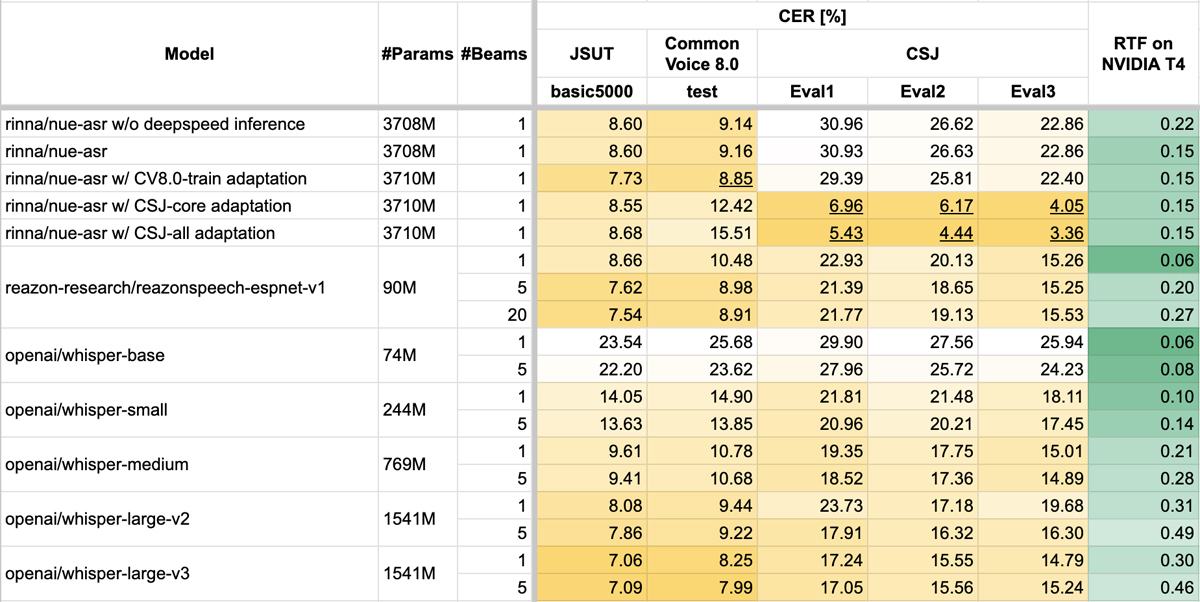
Task: Select the "CSJ" header cell
Action: 922,54
